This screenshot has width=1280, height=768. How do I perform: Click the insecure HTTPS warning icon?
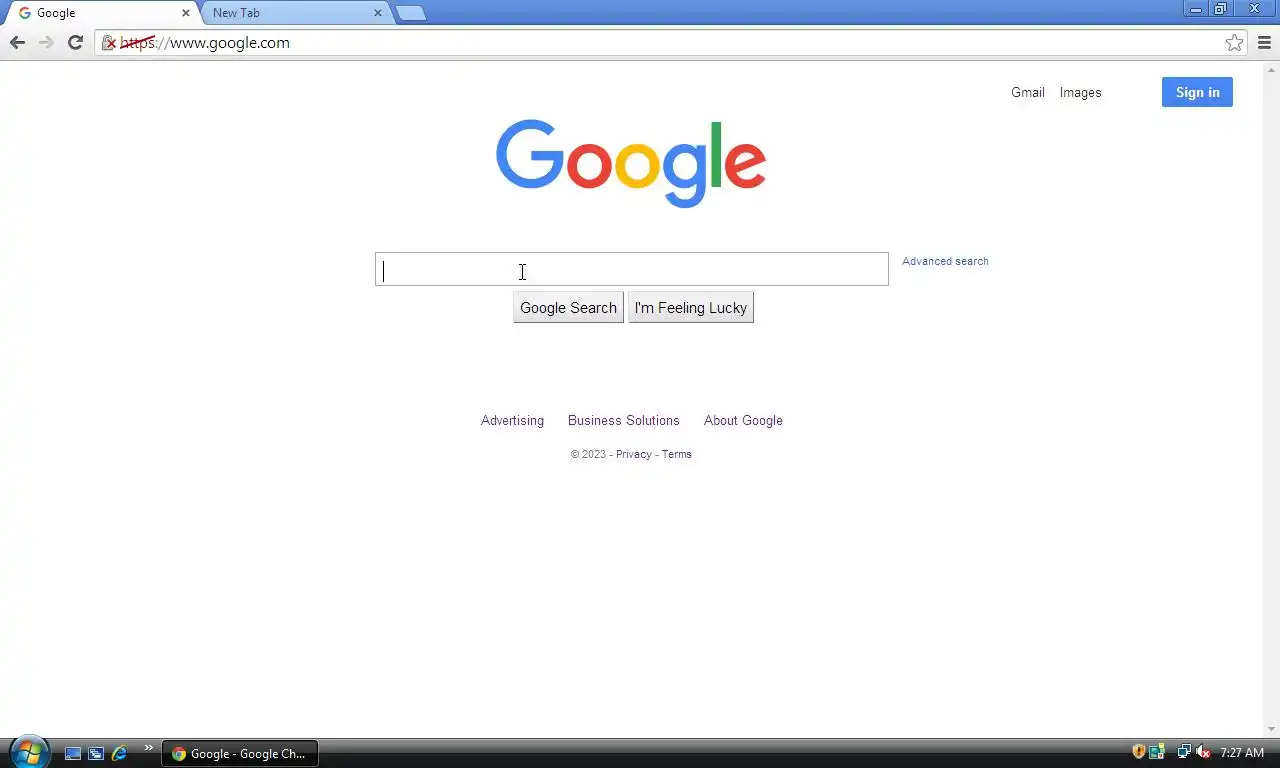tap(109, 43)
